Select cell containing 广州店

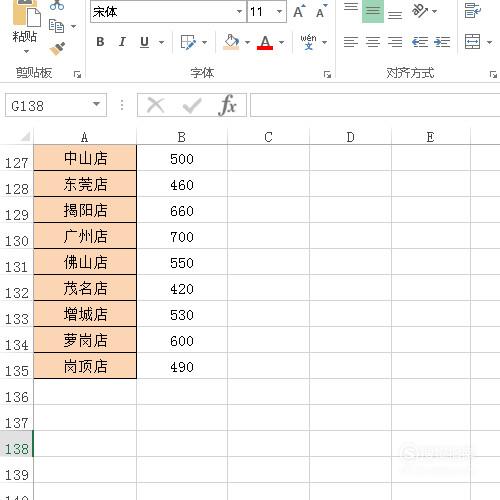(85, 236)
